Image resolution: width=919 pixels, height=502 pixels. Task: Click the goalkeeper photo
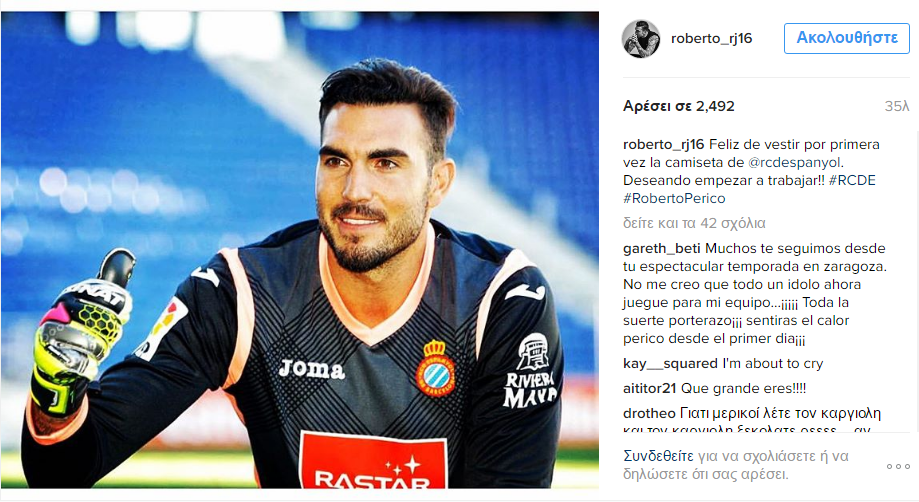[x=299, y=250]
